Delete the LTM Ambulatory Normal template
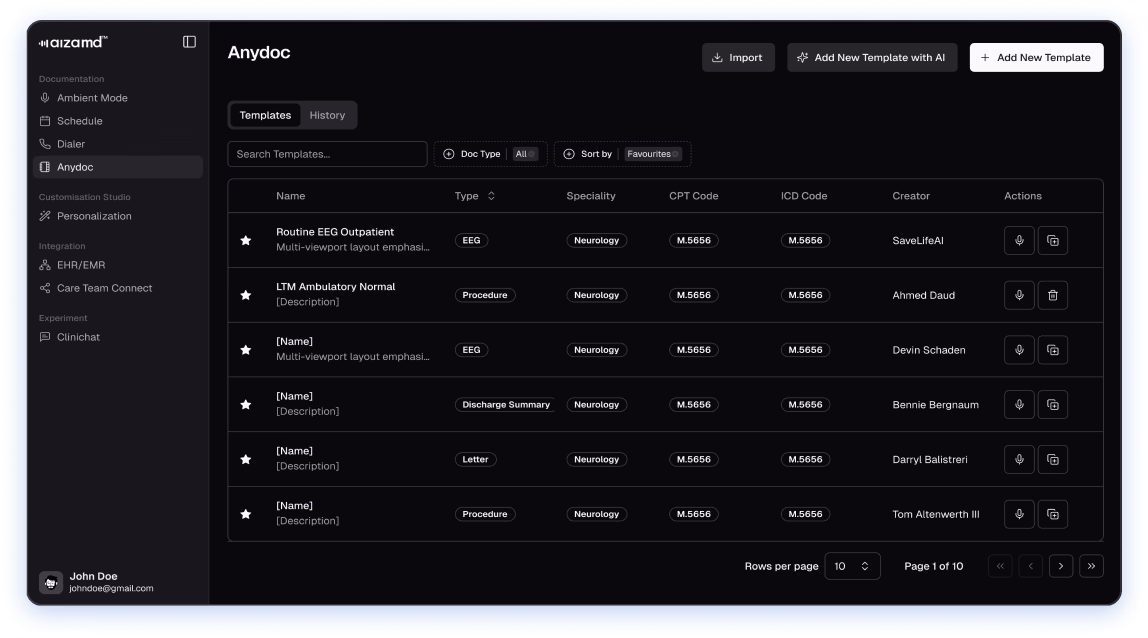Screen dimensions: 1148x638 pyautogui.click(x=1052, y=295)
